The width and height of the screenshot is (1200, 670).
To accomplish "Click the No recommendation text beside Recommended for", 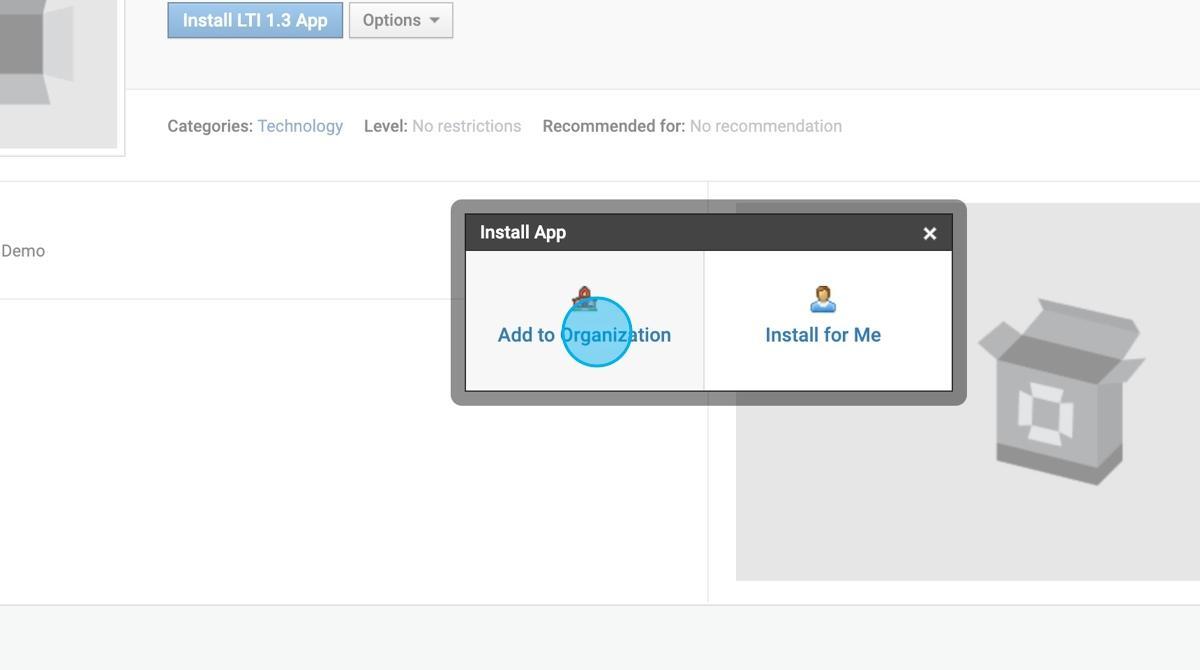I will 766,126.
